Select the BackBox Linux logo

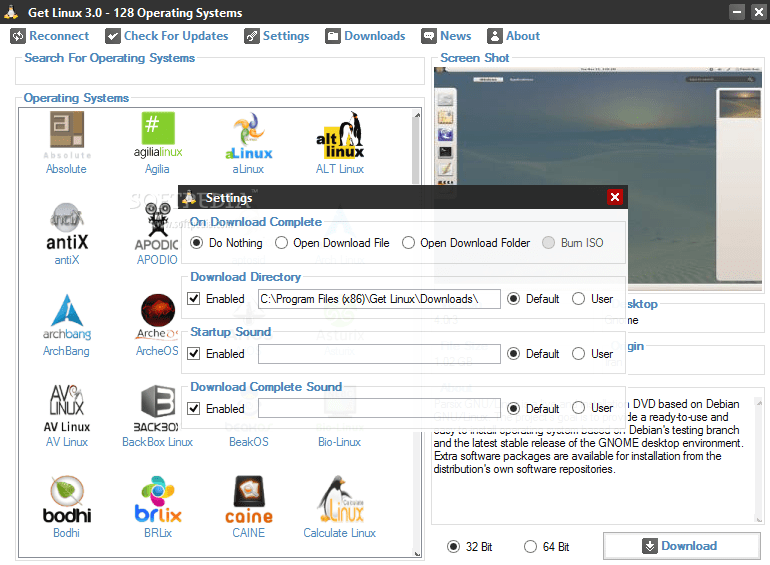tap(156, 408)
